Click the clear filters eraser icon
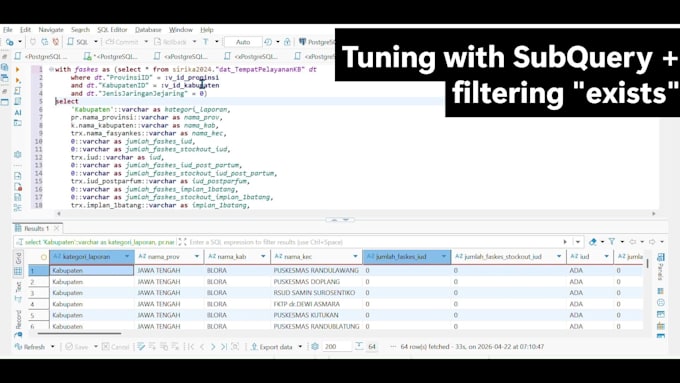 click(593, 242)
